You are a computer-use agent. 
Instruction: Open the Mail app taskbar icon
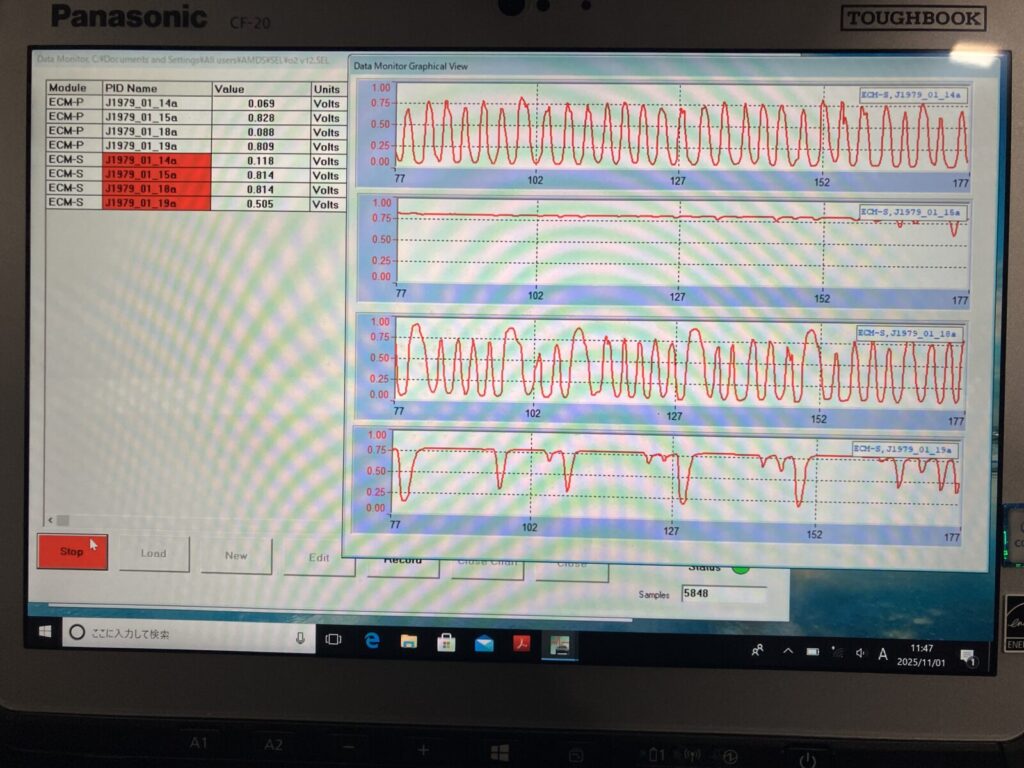click(484, 644)
